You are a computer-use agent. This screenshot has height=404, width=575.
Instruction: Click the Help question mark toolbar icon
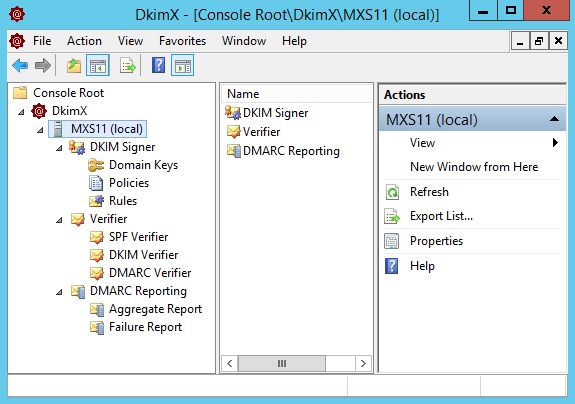tap(158, 65)
